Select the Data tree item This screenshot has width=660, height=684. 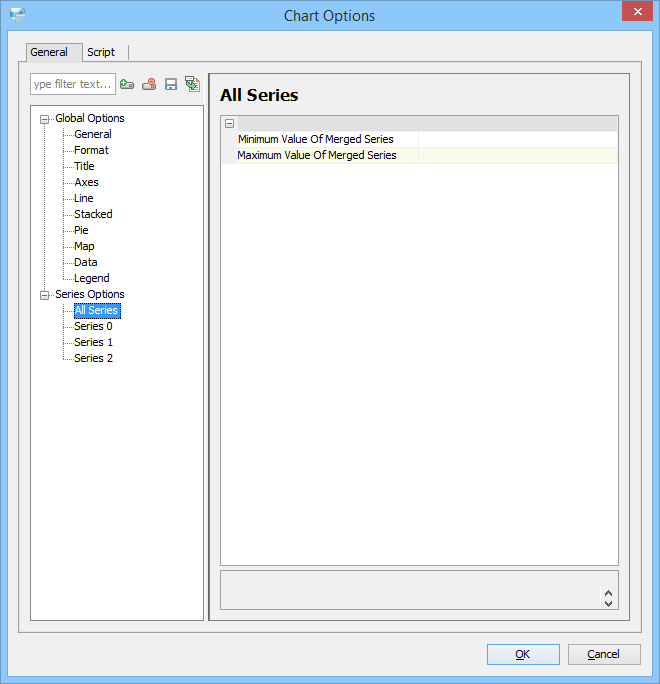[85, 262]
